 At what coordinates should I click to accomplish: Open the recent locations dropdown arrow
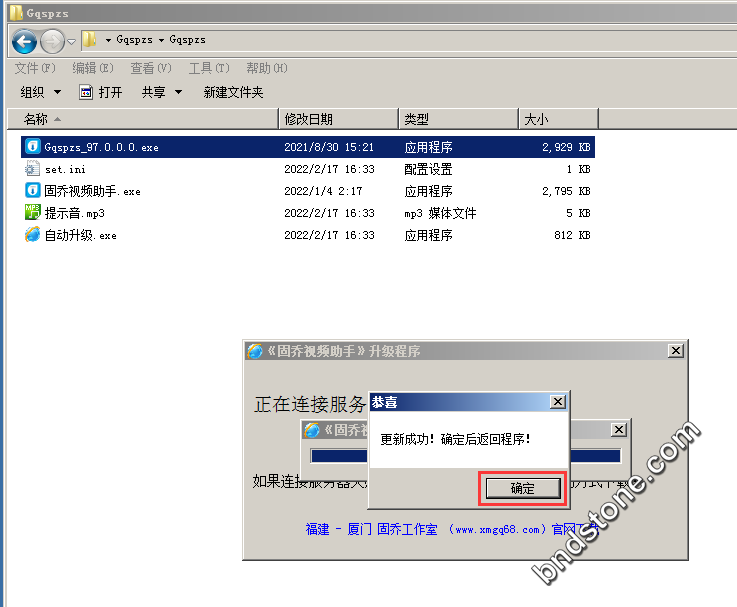click(71, 42)
